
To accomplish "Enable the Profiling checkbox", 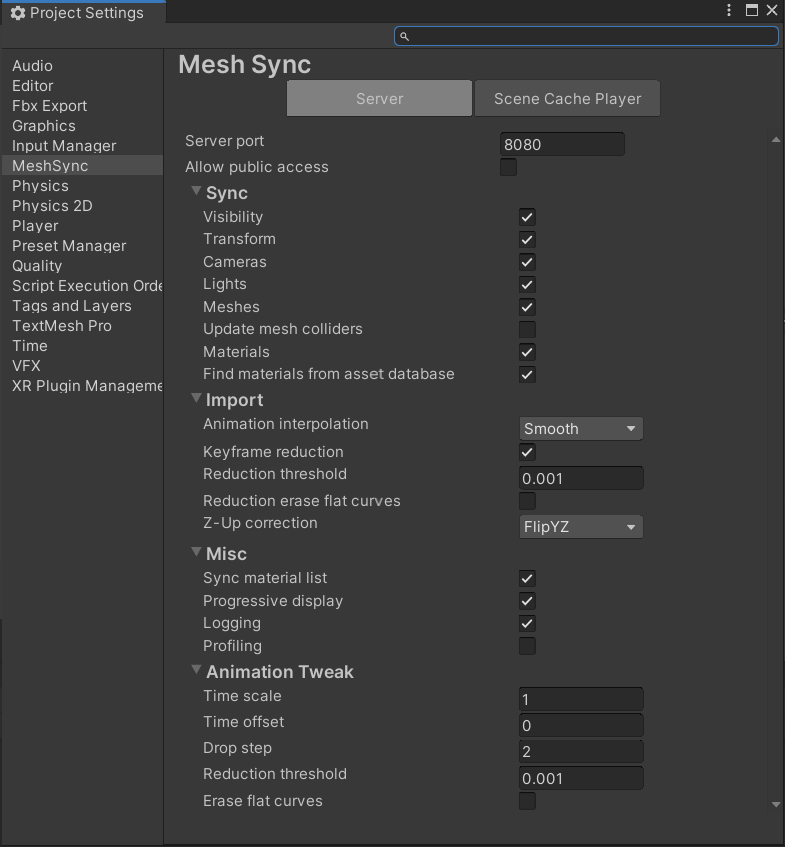I will pyautogui.click(x=527, y=646).
